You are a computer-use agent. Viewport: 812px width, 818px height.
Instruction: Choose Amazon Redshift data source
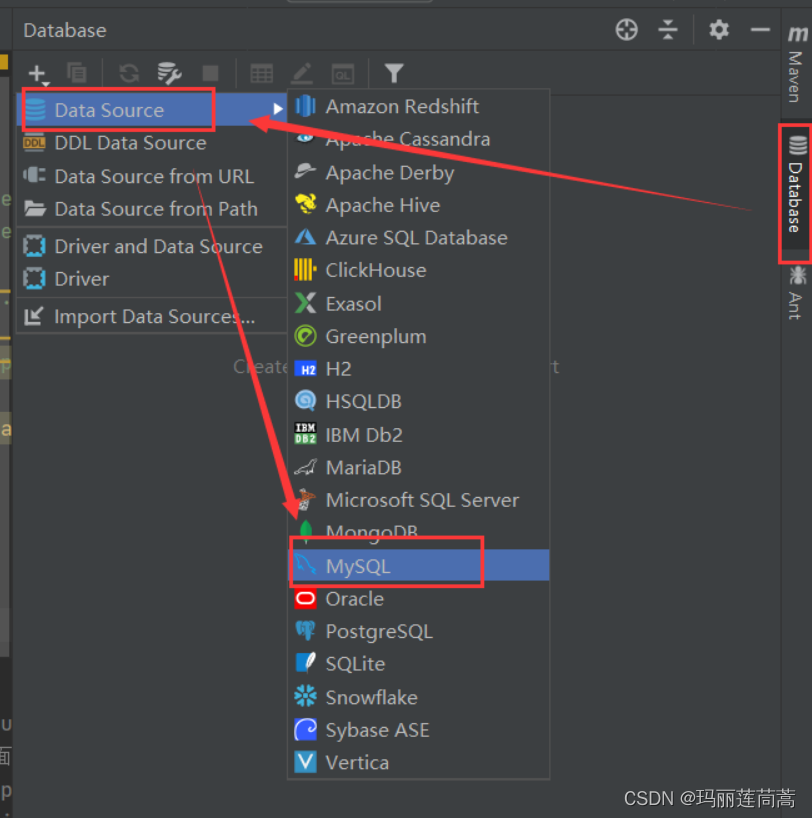(419, 106)
